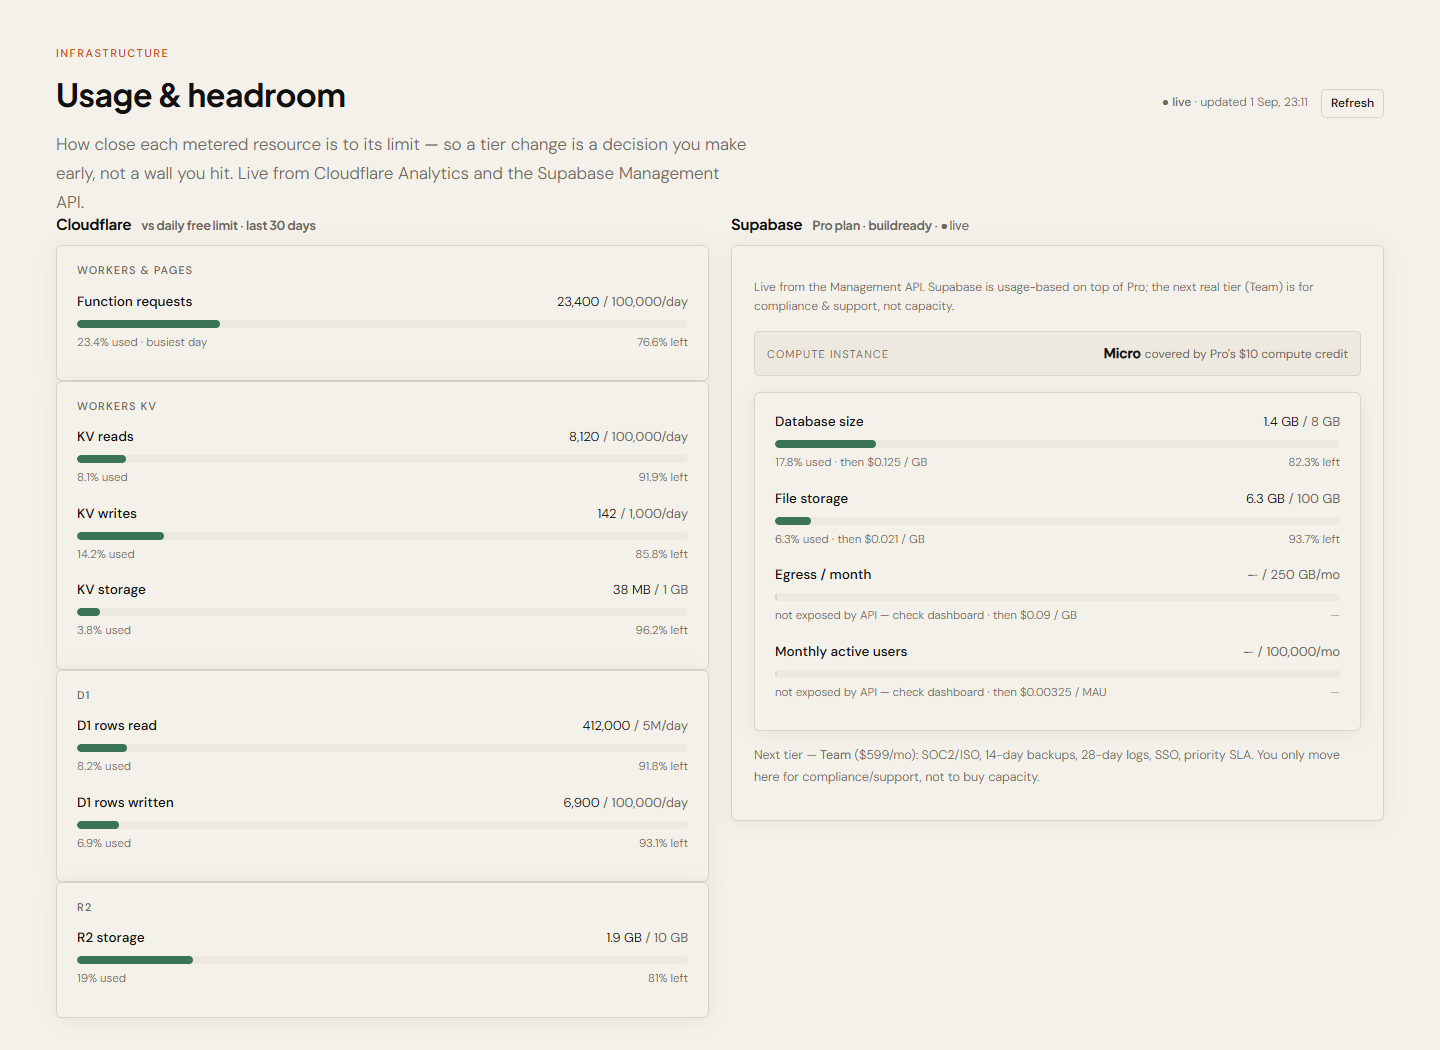Click the "live · updated 1 Sep, 23:11" status
The width and height of the screenshot is (1440, 1050).
pyautogui.click(x=1235, y=102)
